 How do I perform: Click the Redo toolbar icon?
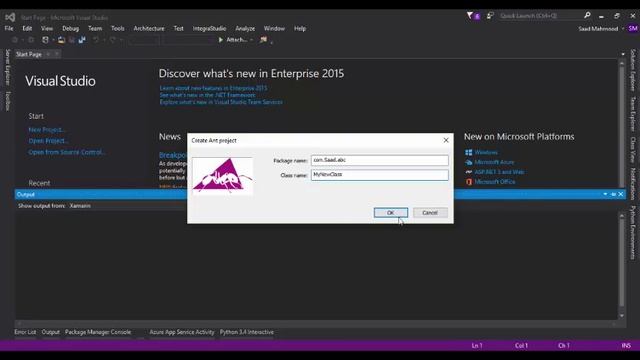(113, 40)
